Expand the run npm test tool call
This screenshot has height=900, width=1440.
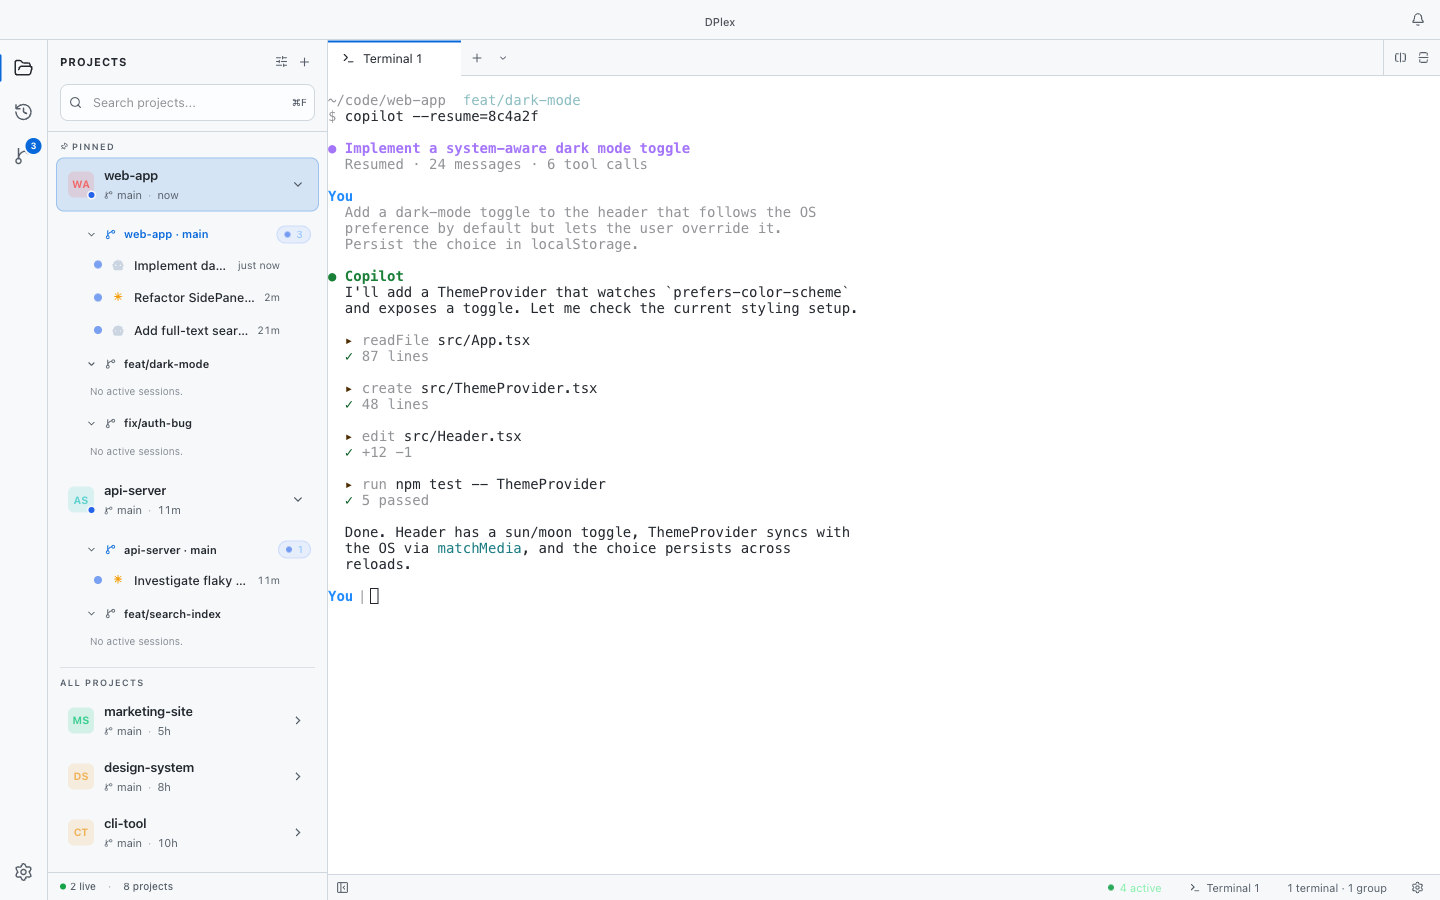click(475, 484)
